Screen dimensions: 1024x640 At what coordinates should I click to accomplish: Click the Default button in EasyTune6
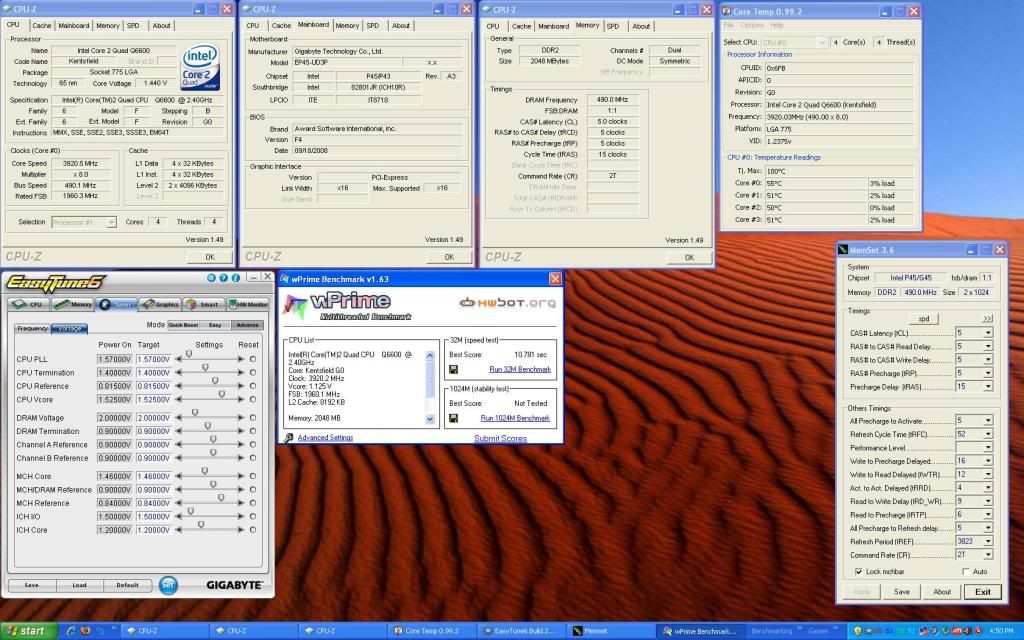[127, 585]
